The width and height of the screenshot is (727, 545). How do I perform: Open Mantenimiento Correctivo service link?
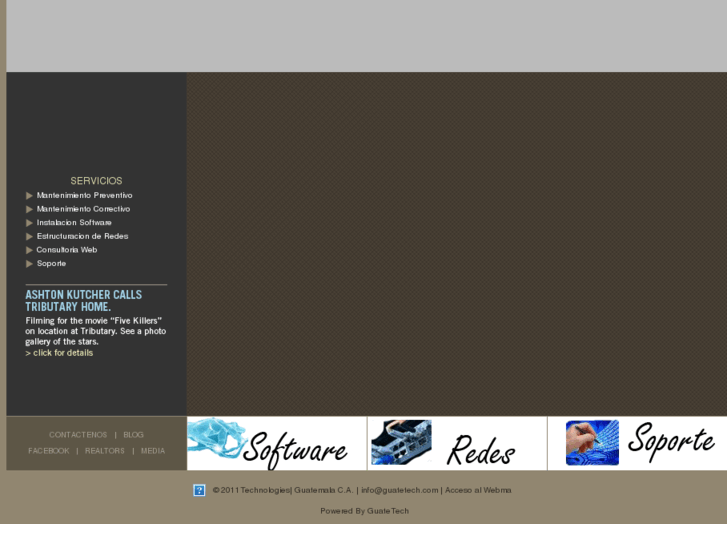[x=83, y=209]
